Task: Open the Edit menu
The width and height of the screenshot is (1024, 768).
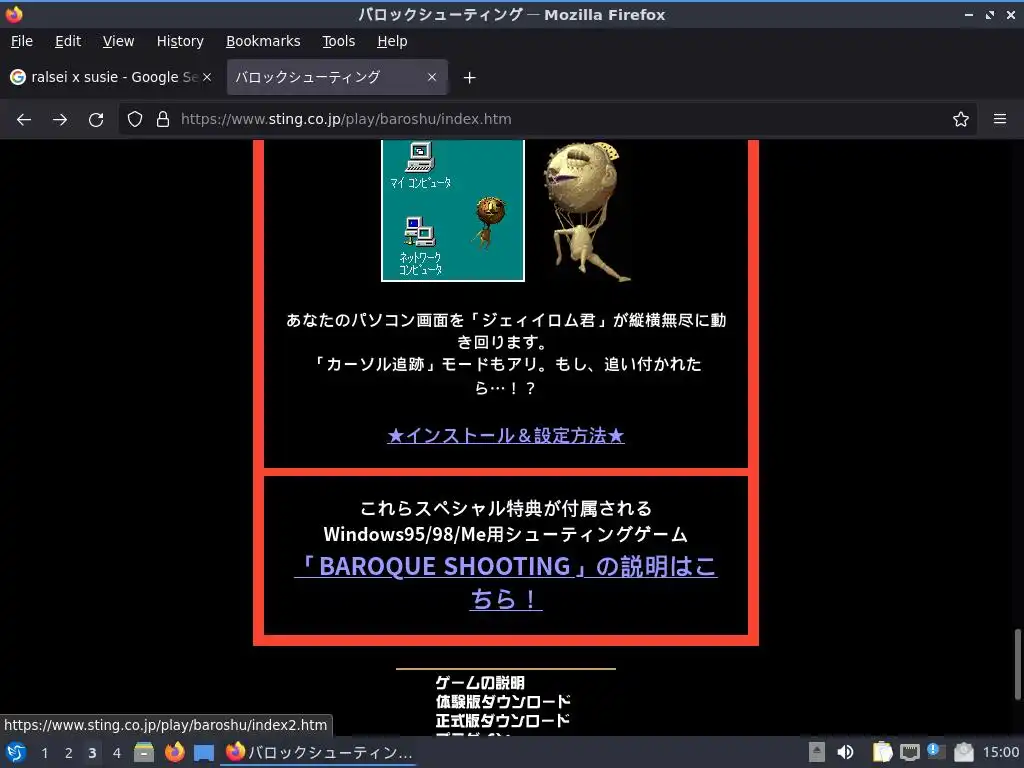Action: point(68,41)
